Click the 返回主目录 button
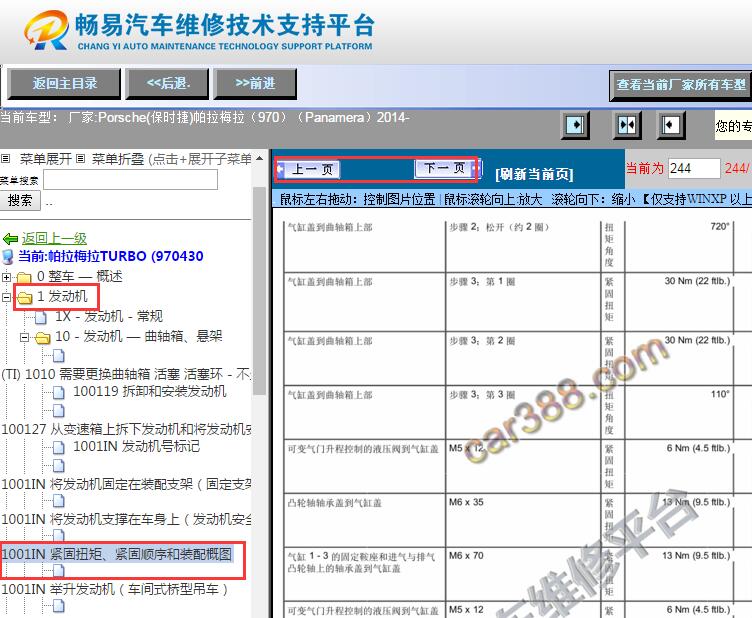Image resolution: width=752 pixels, height=618 pixels. point(64,84)
